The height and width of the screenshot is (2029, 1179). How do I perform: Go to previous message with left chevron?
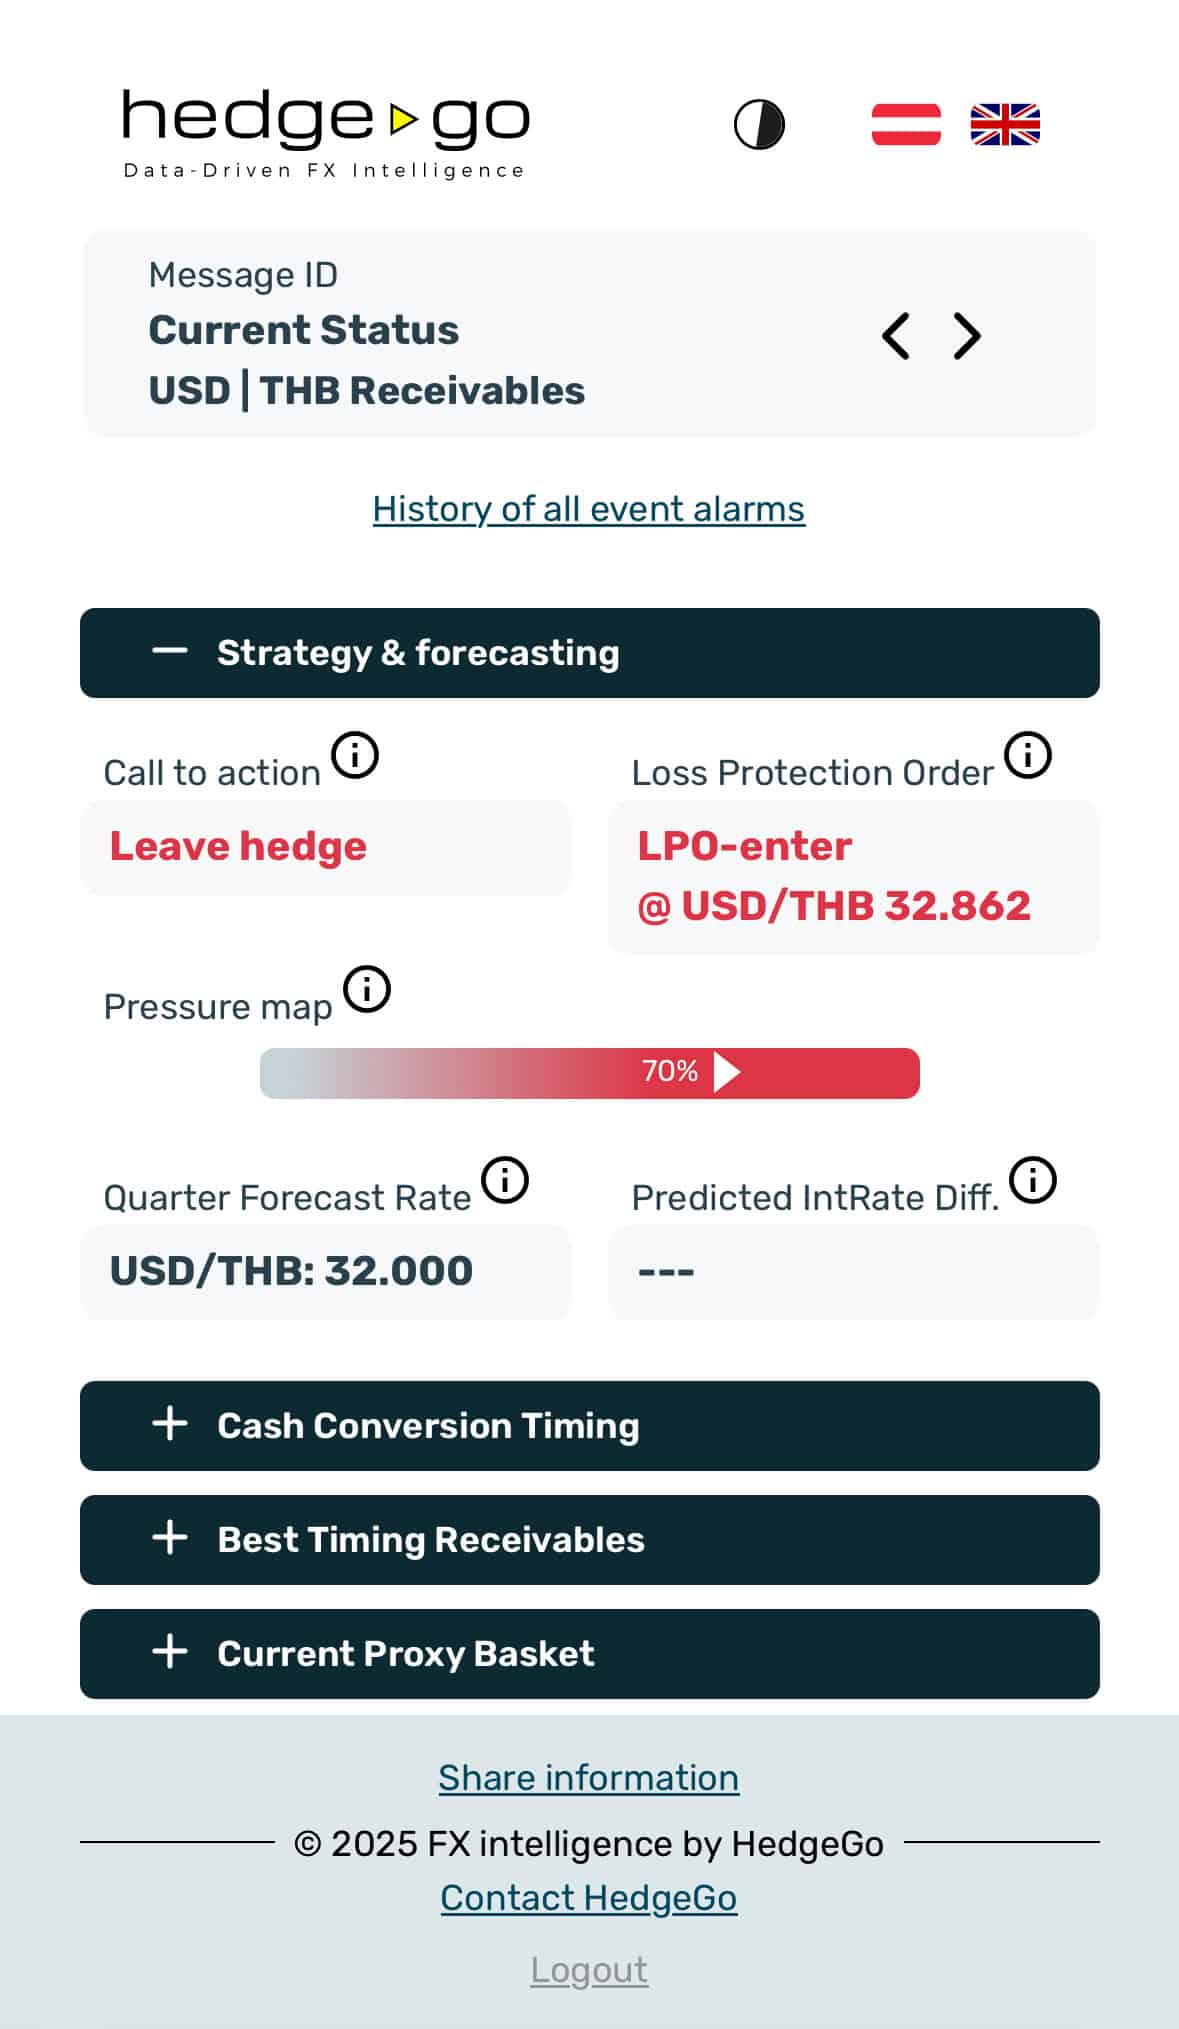(896, 336)
